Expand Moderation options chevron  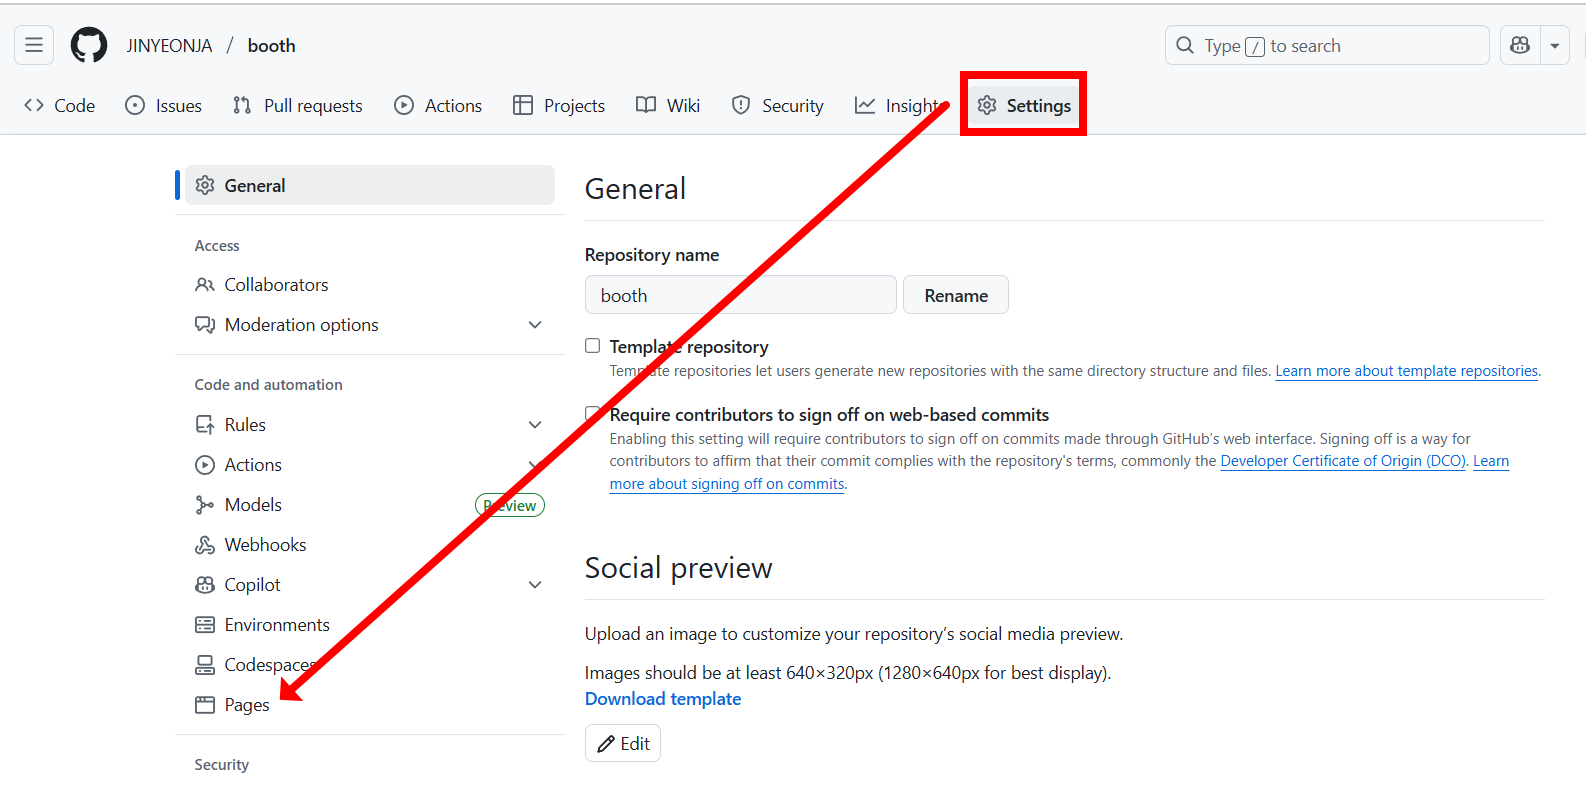tap(535, 325)
